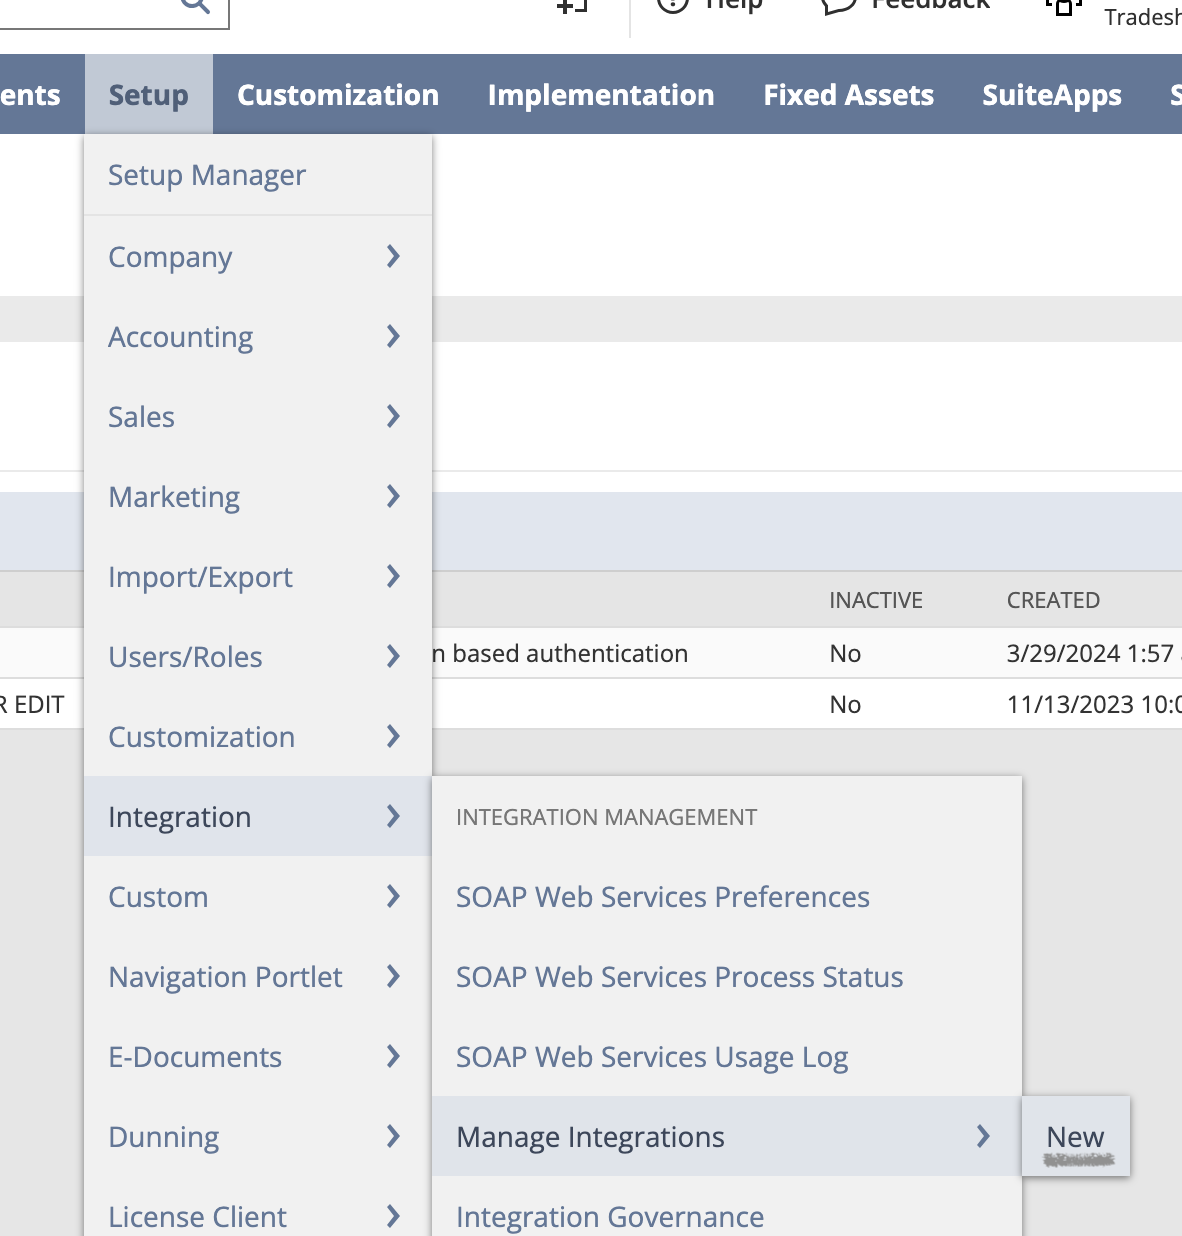The image size is (1182, 1236).
Task: Expand chevron next to Dunning
Action: point(393,1137)
